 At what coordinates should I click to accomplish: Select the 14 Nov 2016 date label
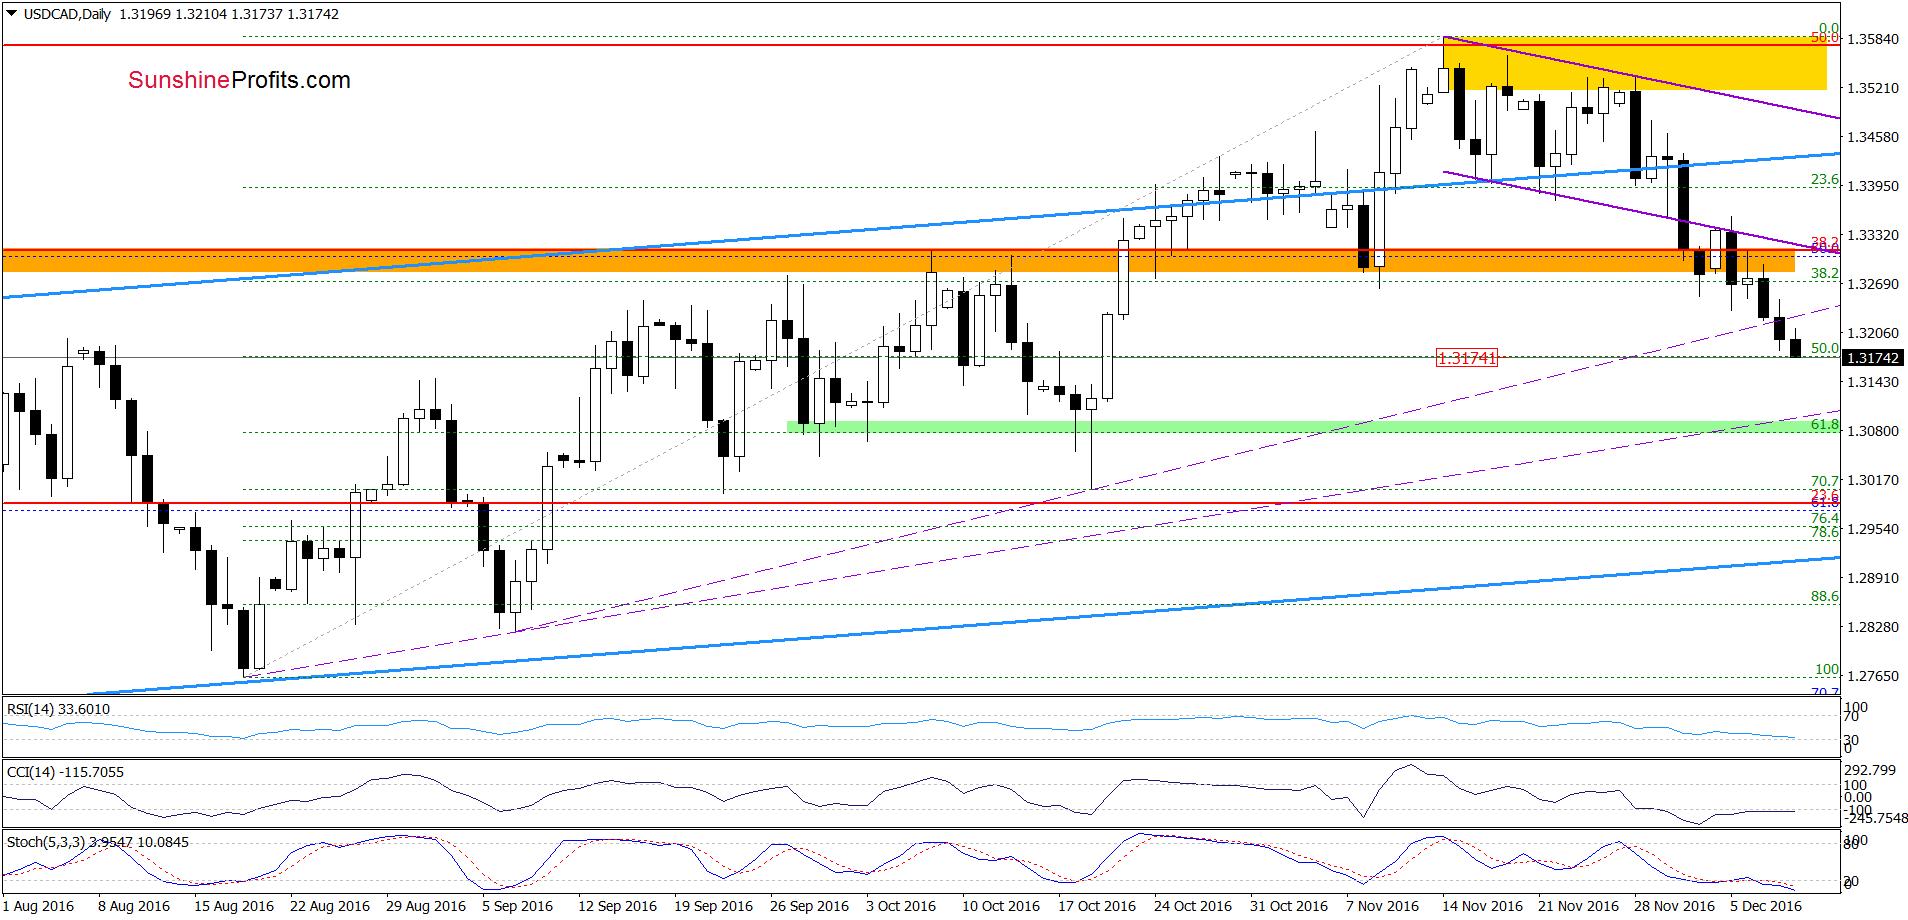pos(1482,906)
